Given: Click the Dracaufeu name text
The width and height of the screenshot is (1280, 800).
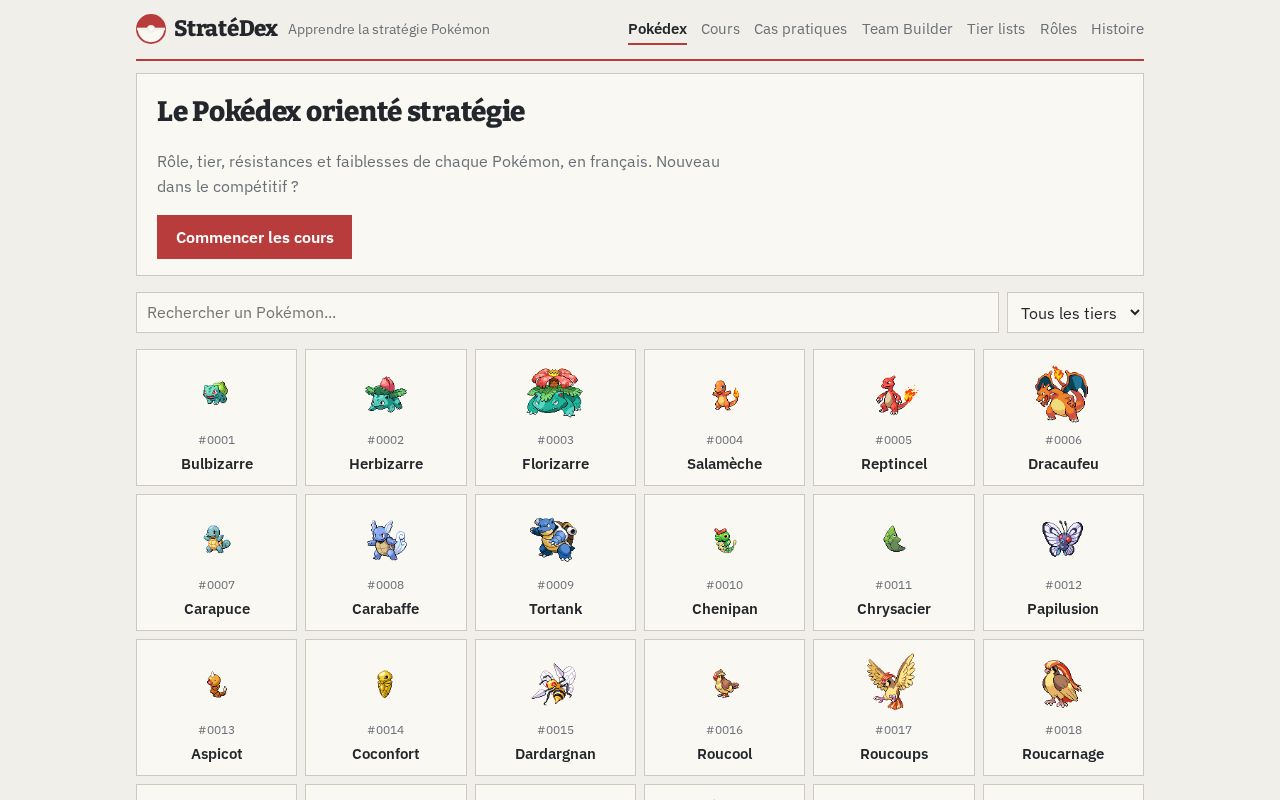Looking at the screenshot, I should pos(1063,464).
